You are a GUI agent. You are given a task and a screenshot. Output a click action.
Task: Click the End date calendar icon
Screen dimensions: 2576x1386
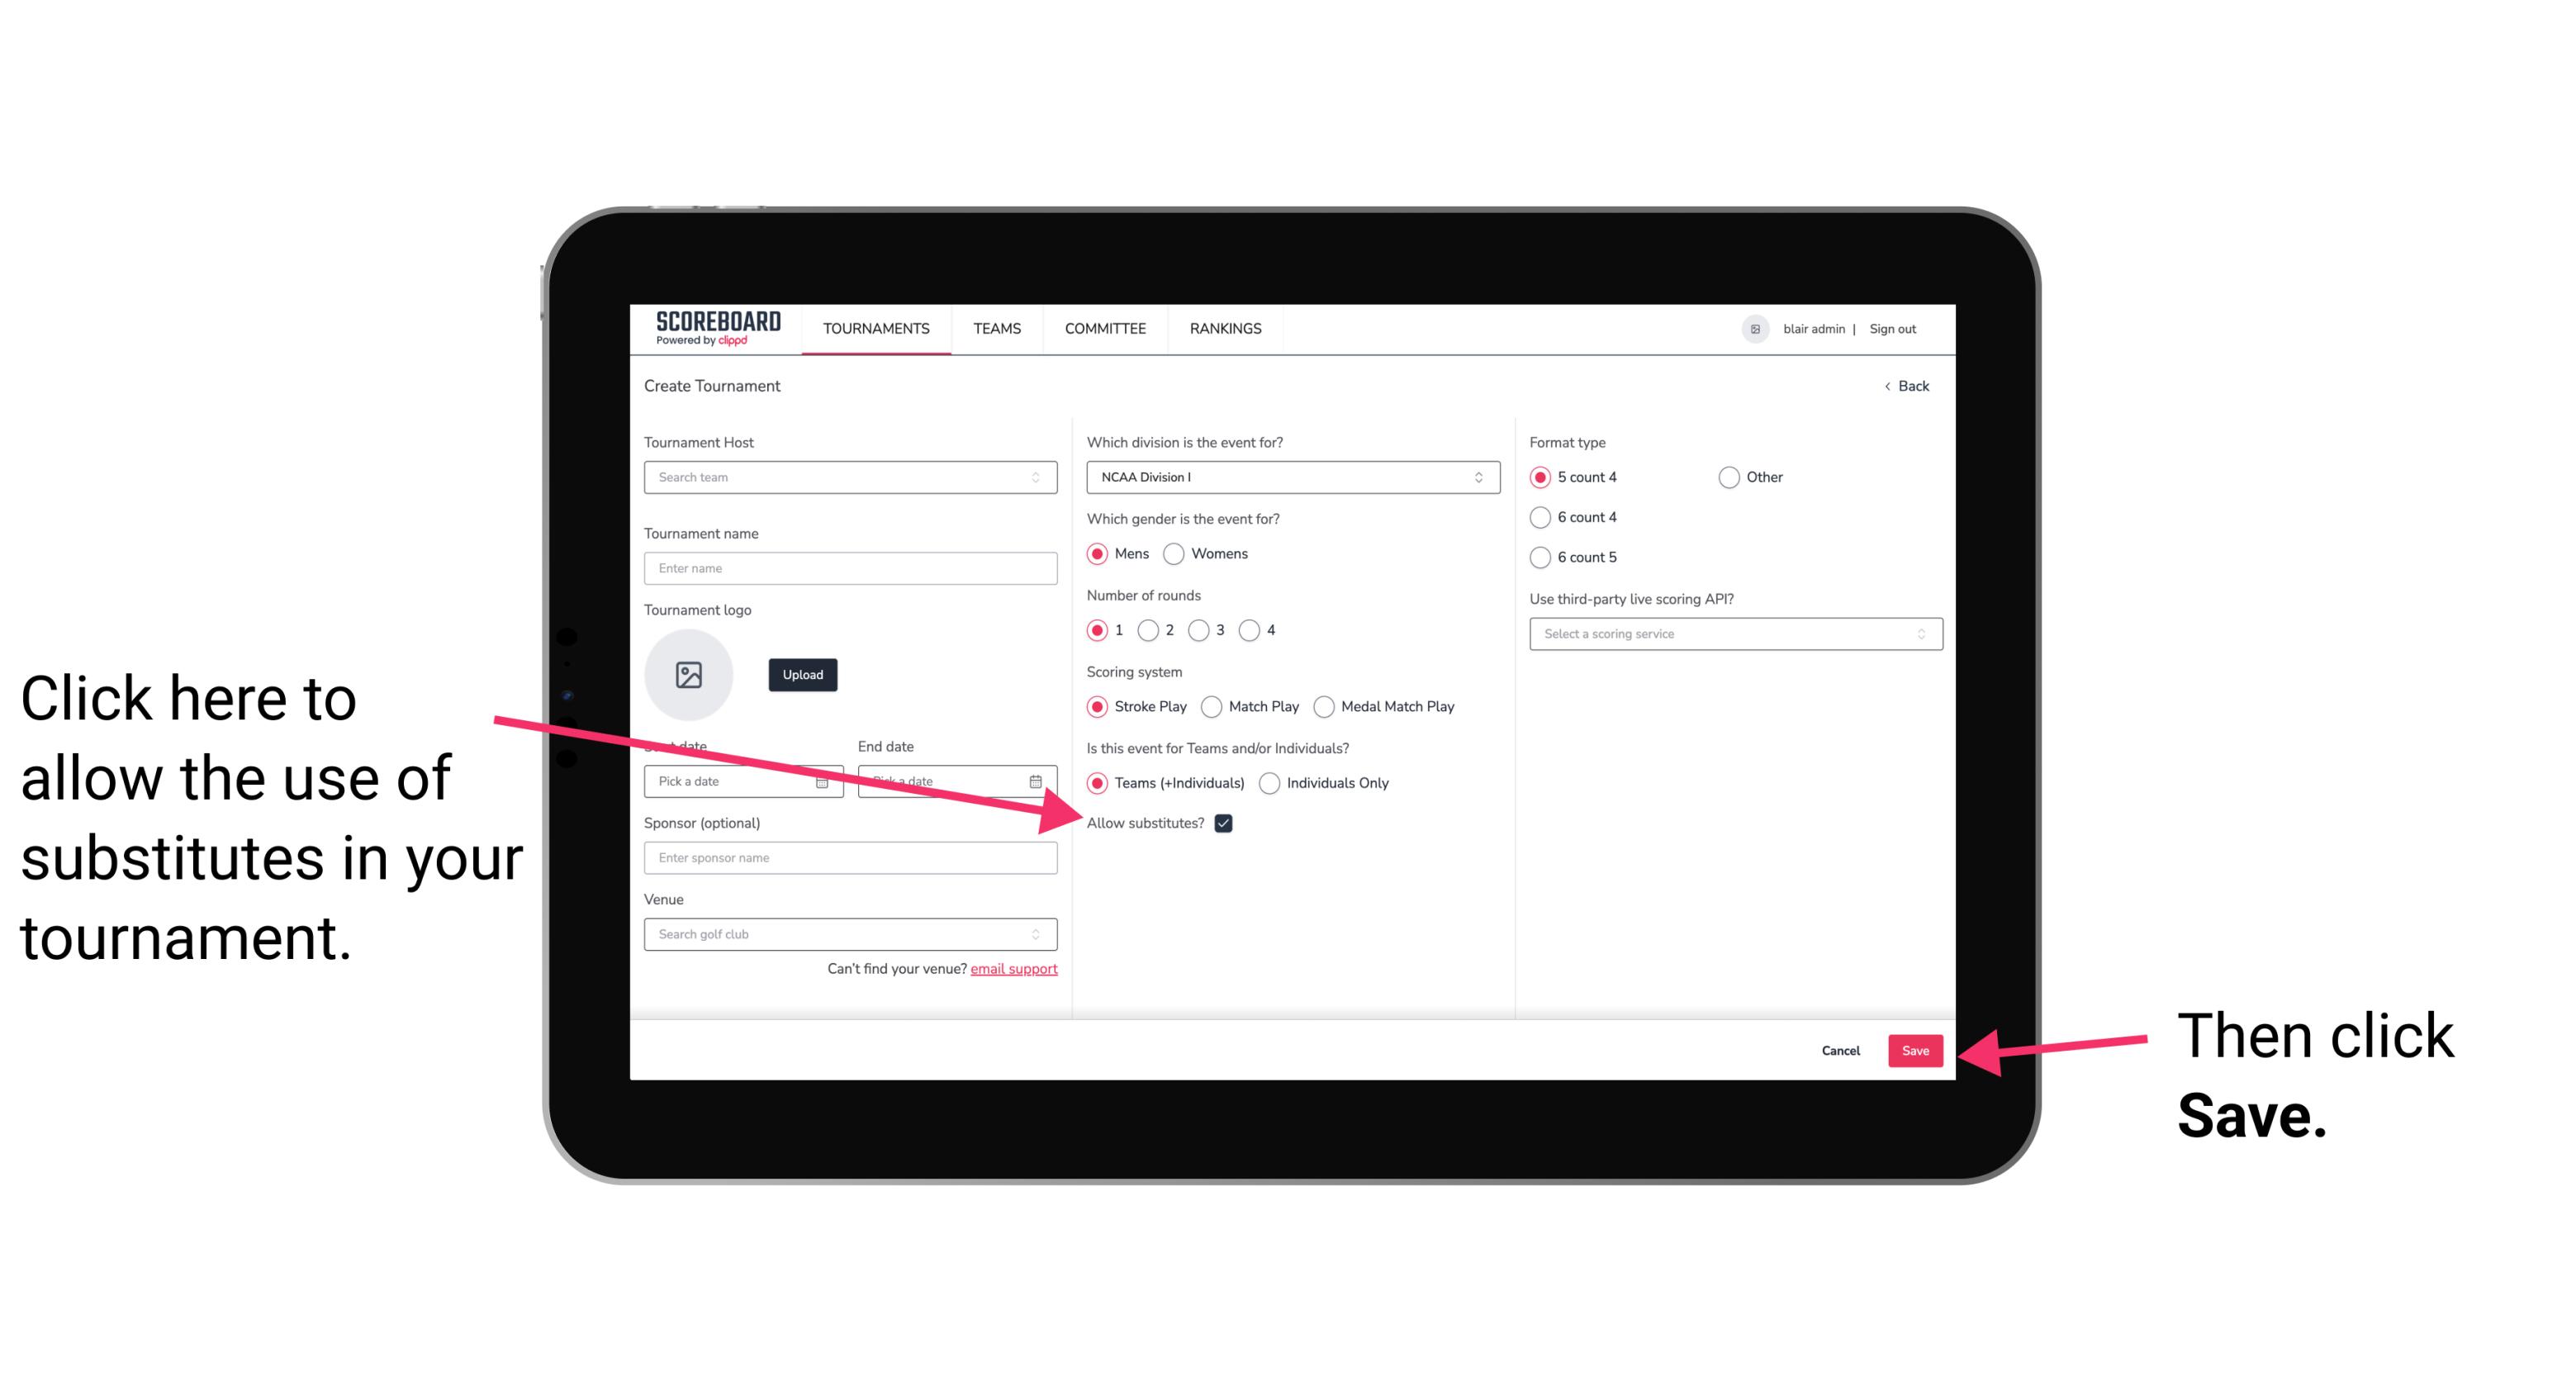[x=1037, y=780]
